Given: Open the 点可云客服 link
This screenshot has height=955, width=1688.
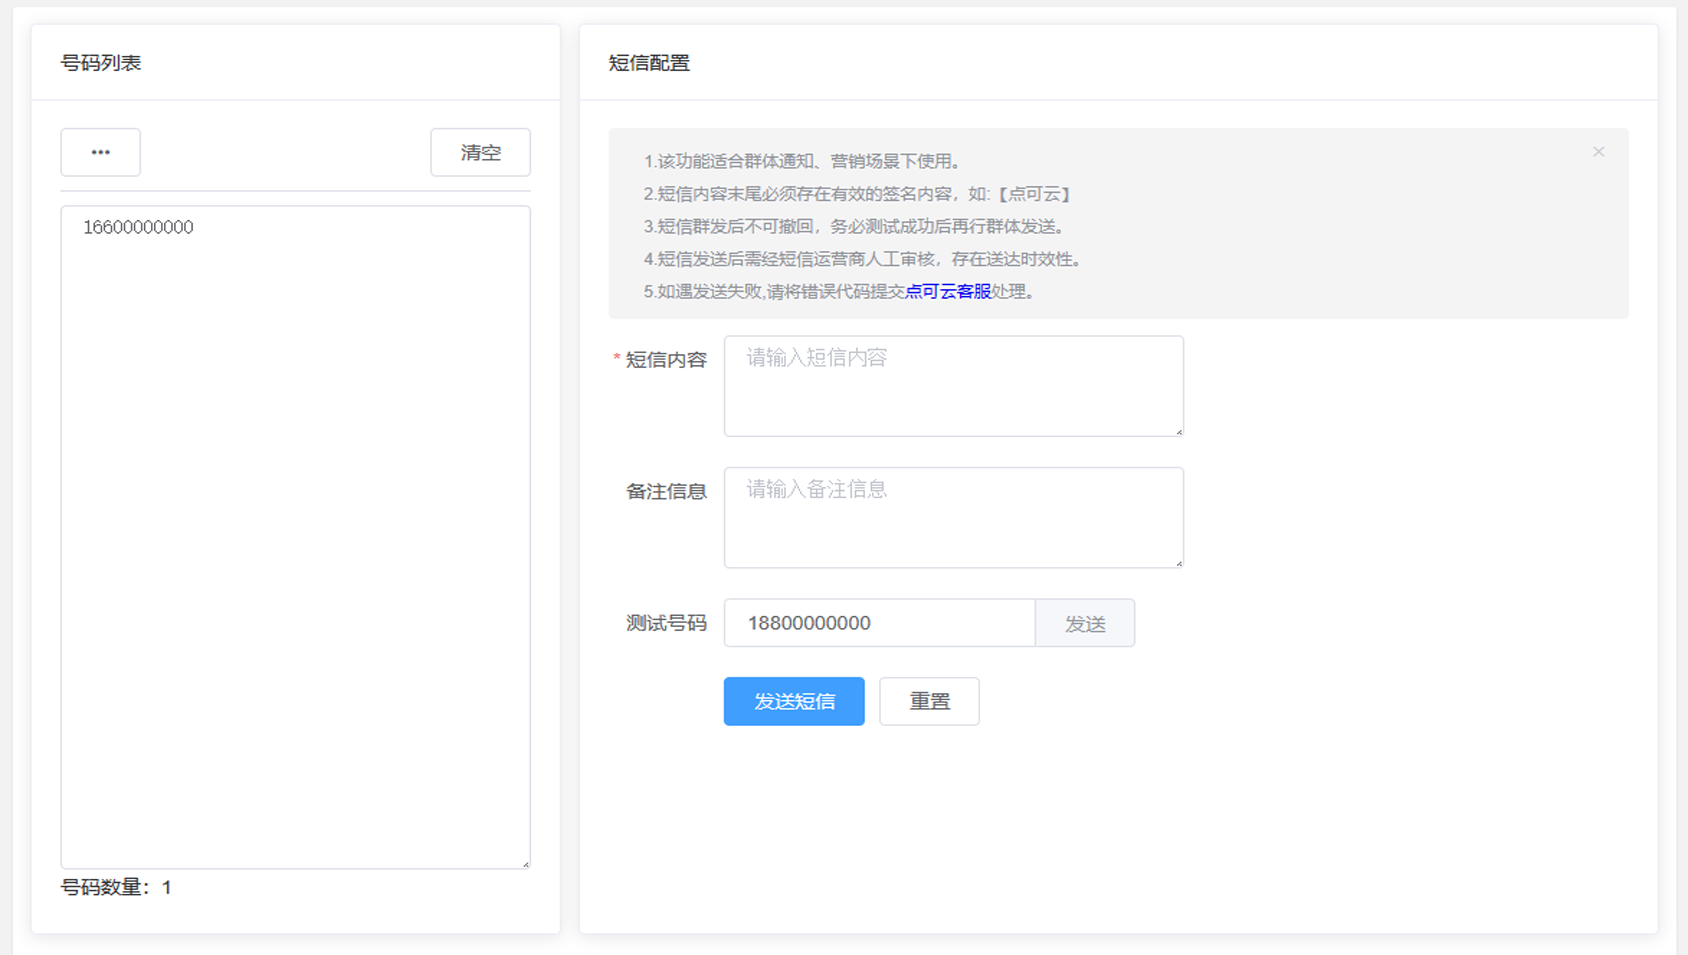Looking at the screenshot, I should 947,291.
